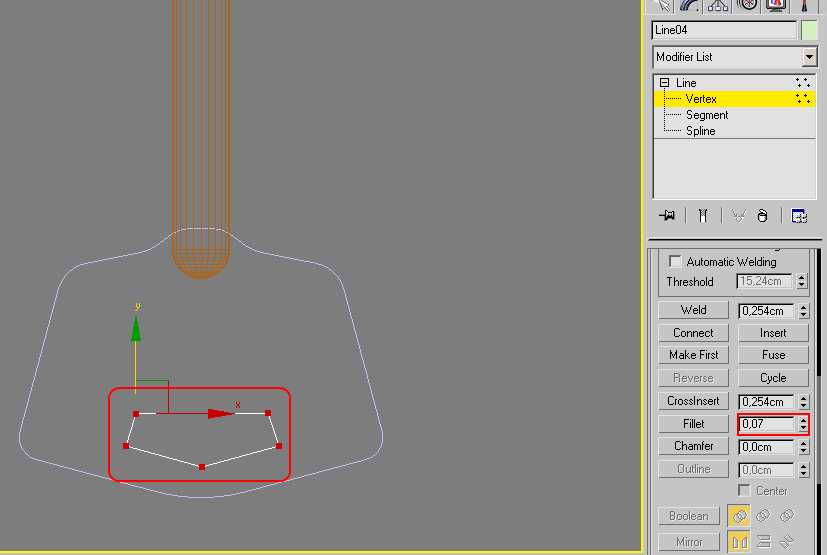
Task: Open the Utilities hammer tab
Action: [x=804, y=5]
